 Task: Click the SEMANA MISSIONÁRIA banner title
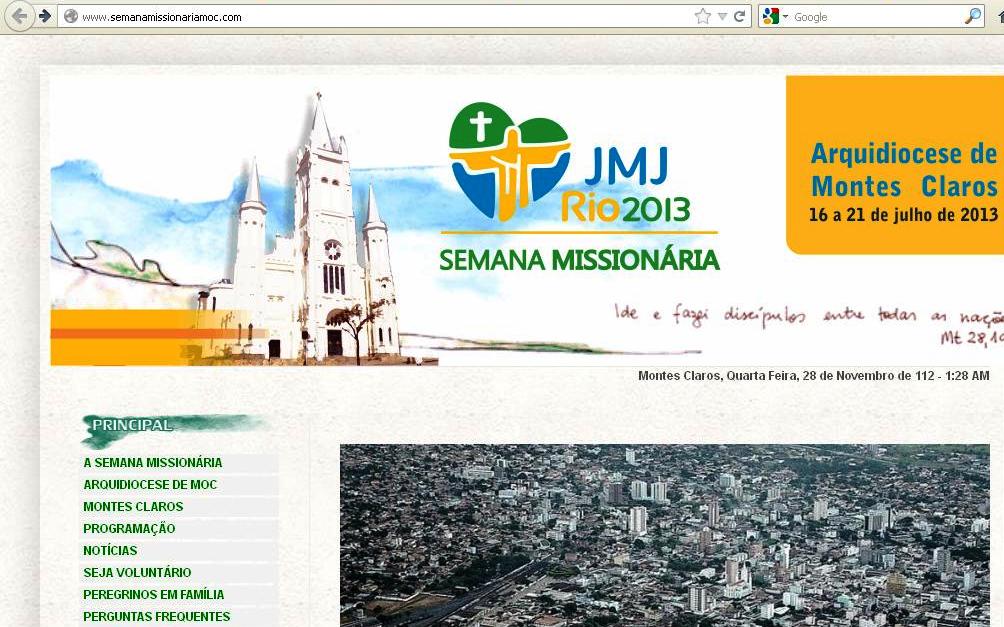point(579,260)
